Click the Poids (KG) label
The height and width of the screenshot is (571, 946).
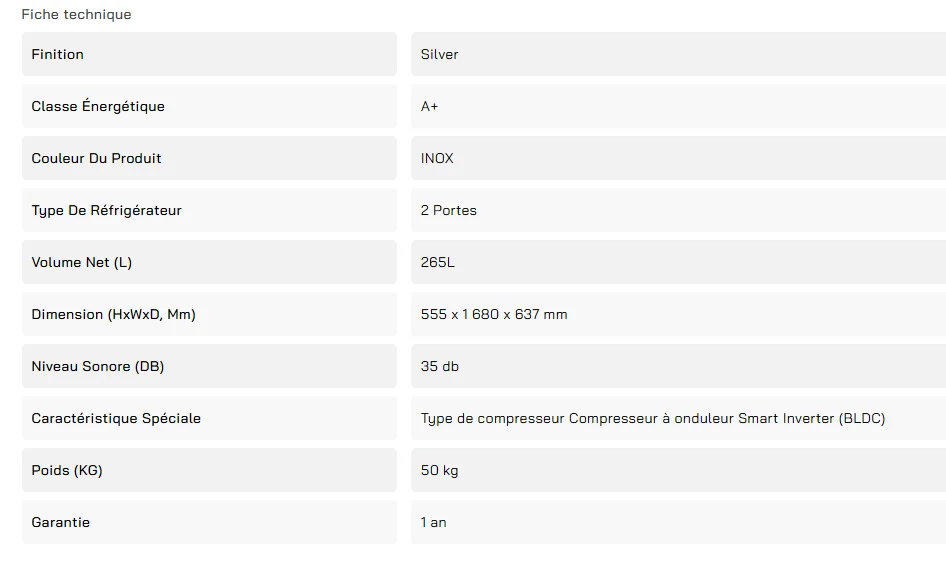[x=67, y=470]
